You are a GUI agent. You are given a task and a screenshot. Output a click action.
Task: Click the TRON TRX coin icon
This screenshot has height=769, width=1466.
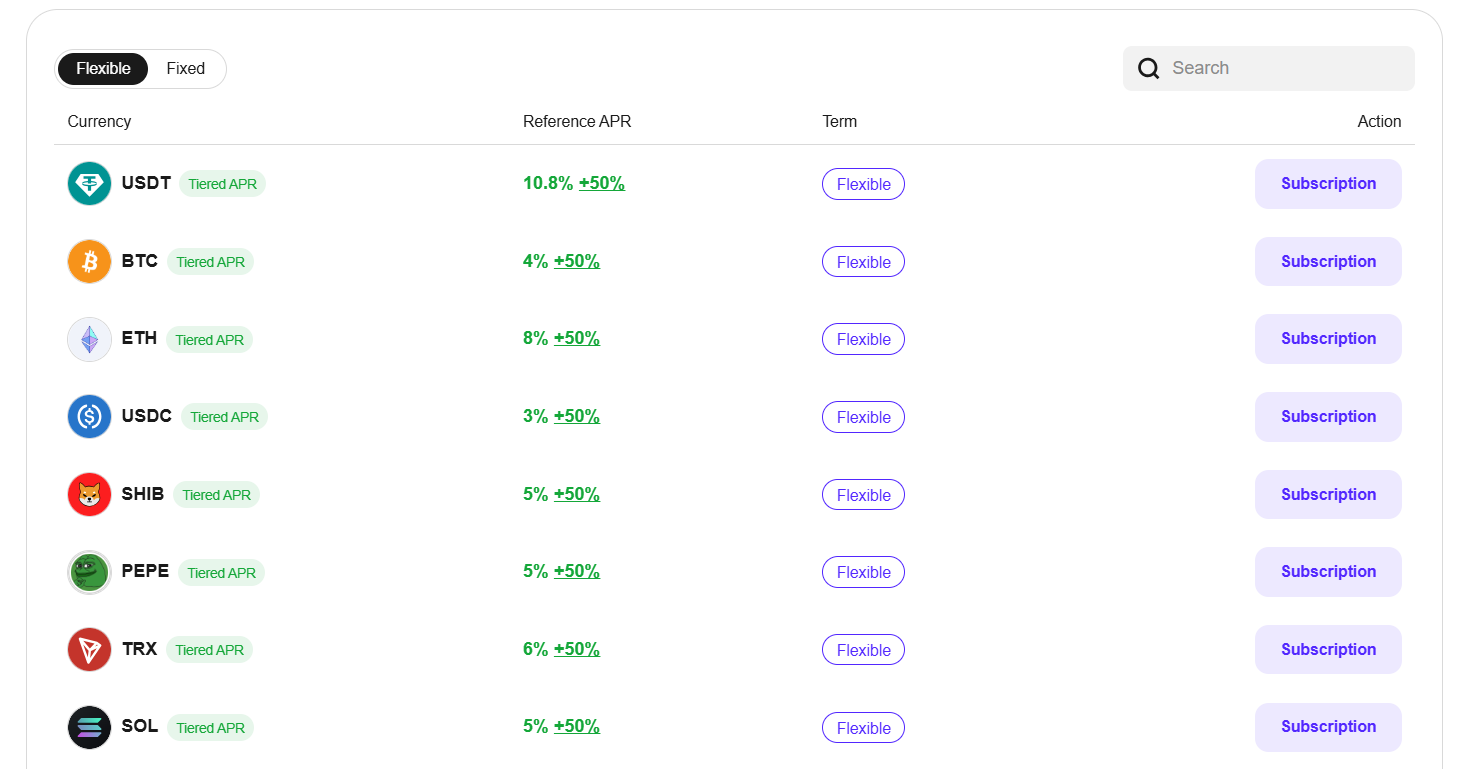[89, 650]
